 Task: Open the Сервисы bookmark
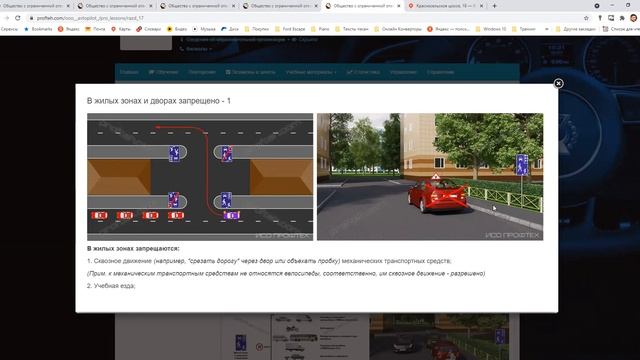pyautogui.click(x=9, y=29)
